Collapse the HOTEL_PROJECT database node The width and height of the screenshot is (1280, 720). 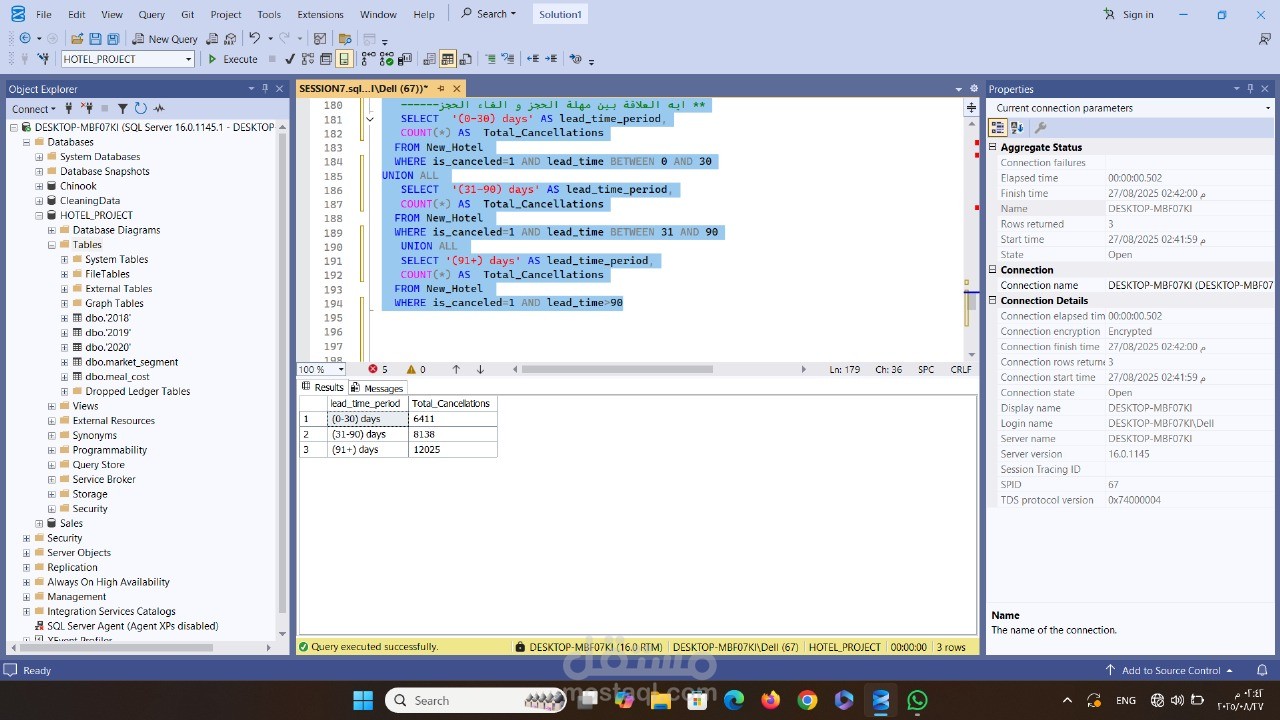(39, 215)
